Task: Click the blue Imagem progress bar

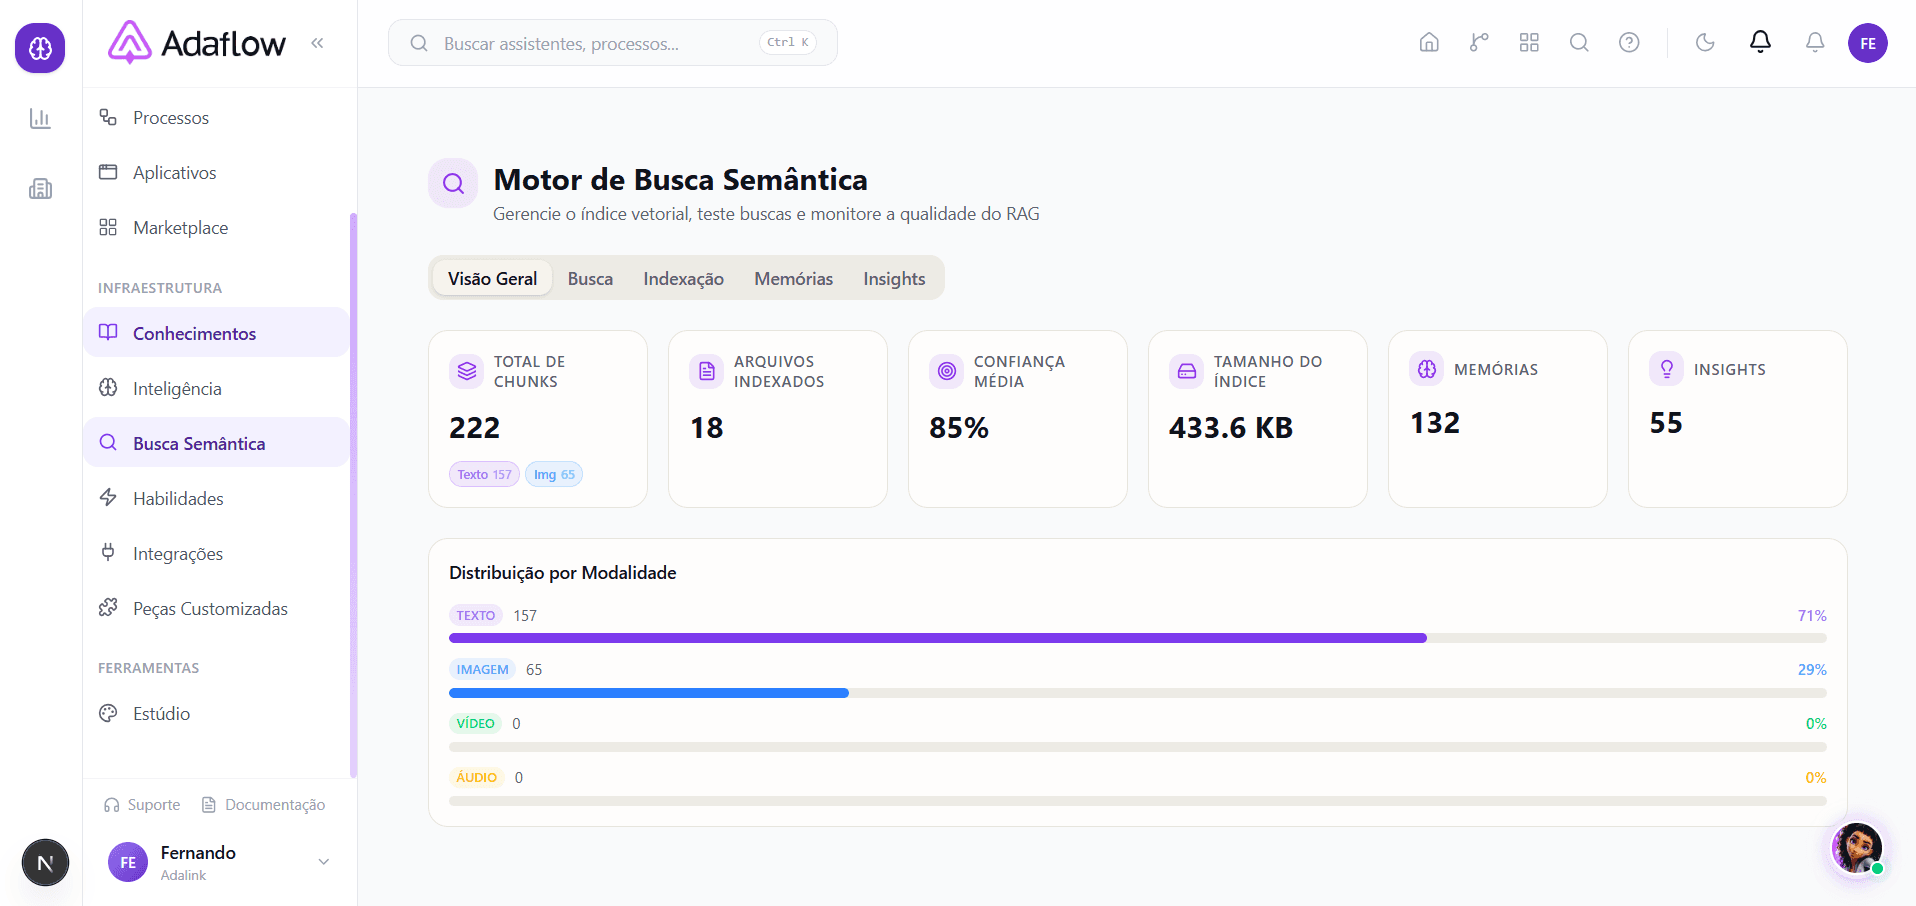Action: 649,692
